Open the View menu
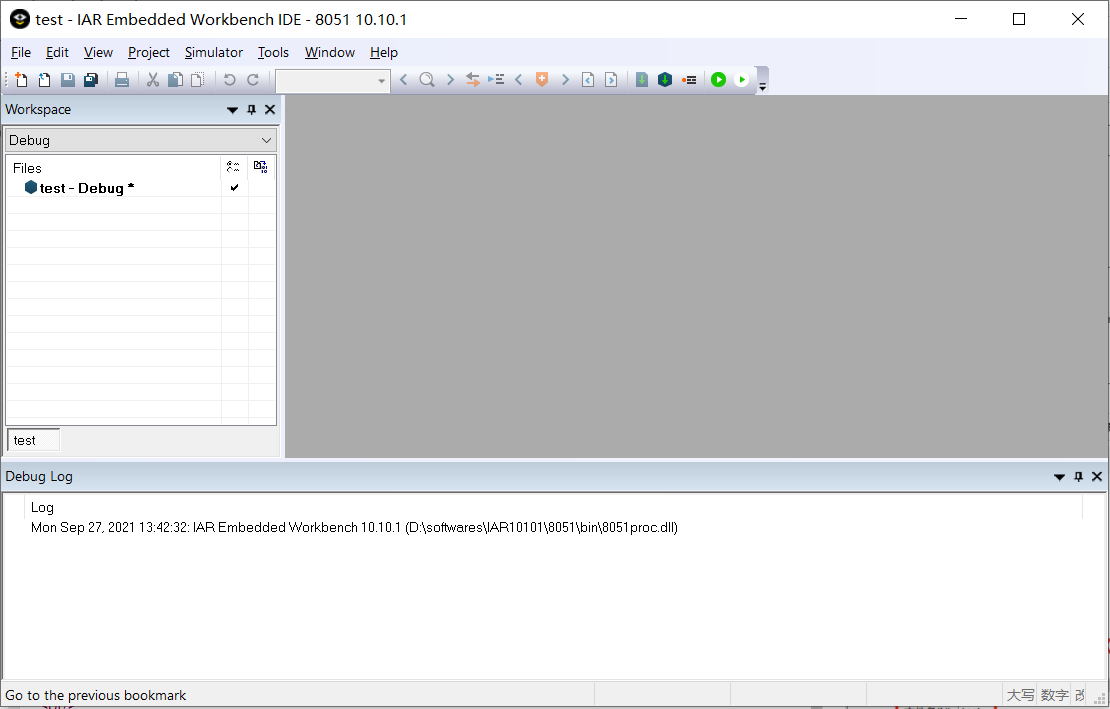1110x709 pixels. coord(98,52)
